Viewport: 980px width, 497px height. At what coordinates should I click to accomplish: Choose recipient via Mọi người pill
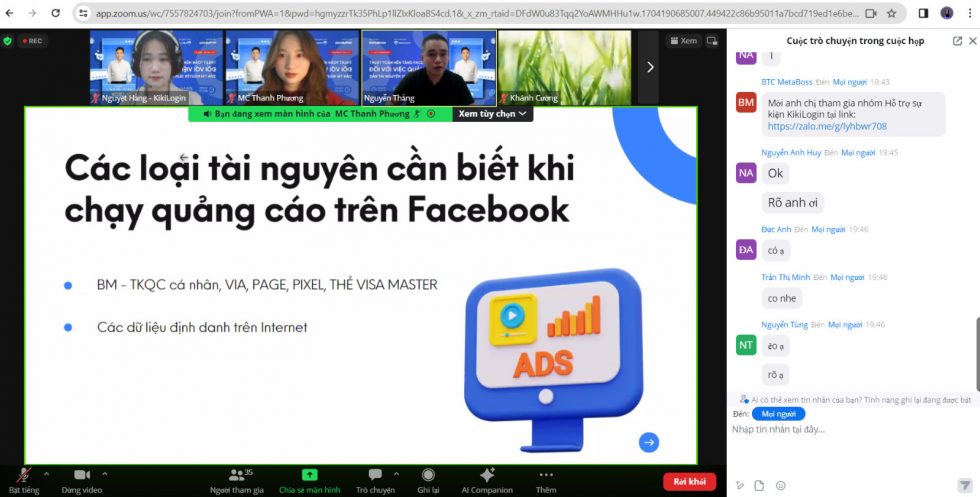(x=781, y=413)
